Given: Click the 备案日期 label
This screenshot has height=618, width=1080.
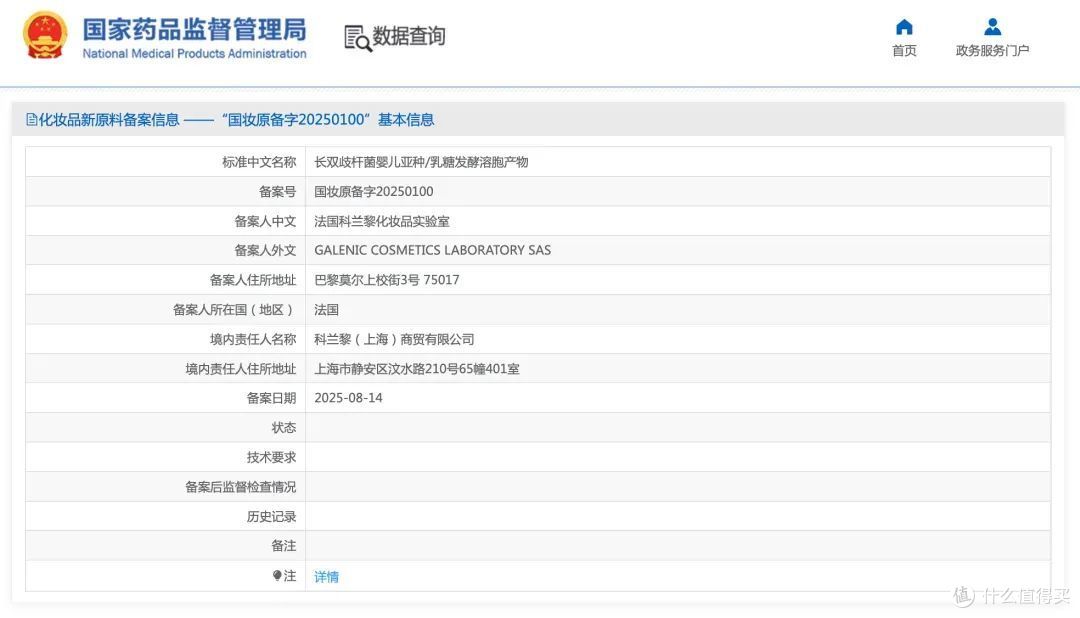Looking at the screenshot, I should [x=271, y=398].
